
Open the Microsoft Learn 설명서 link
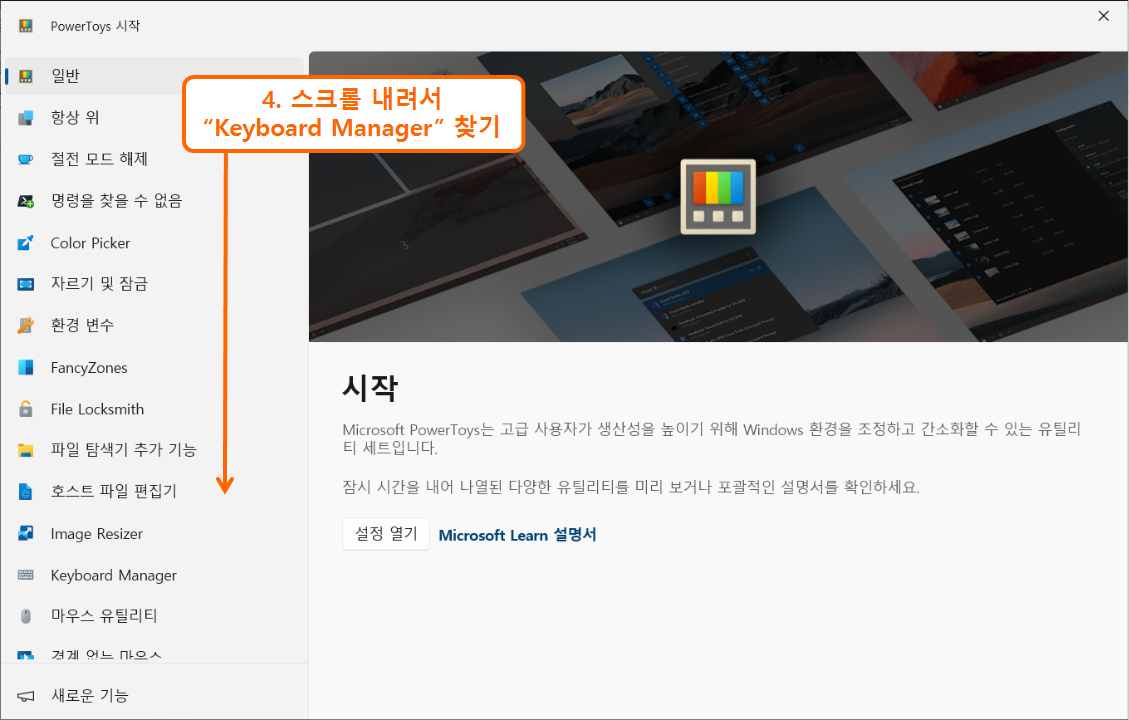(517, 534)
